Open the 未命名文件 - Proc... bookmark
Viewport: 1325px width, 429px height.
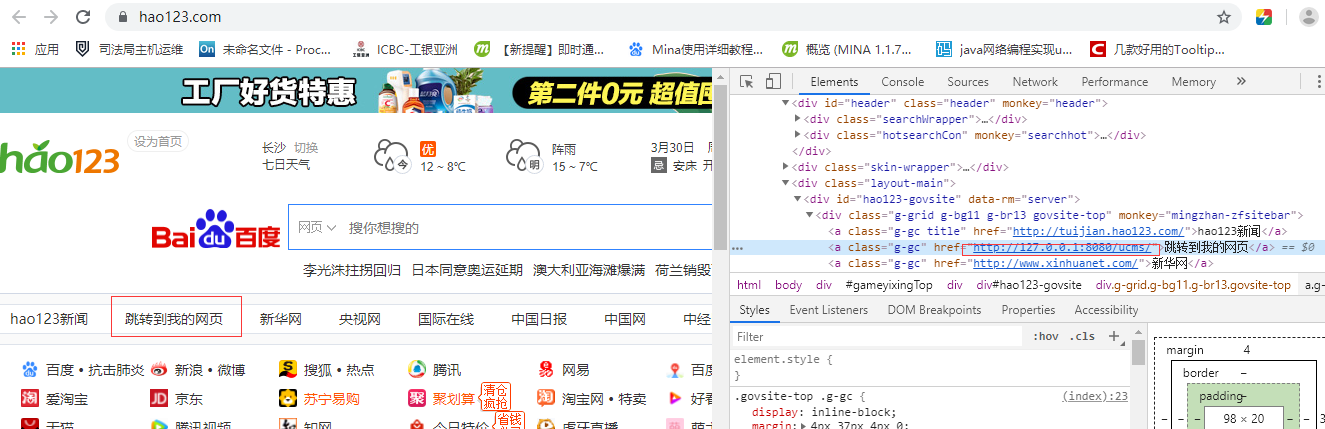click(x=265, y=49)
